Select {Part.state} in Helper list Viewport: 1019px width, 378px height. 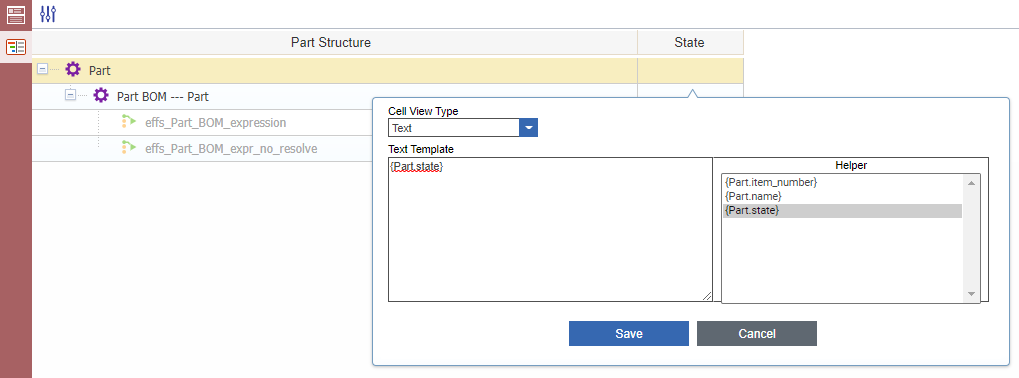[842, 210]
